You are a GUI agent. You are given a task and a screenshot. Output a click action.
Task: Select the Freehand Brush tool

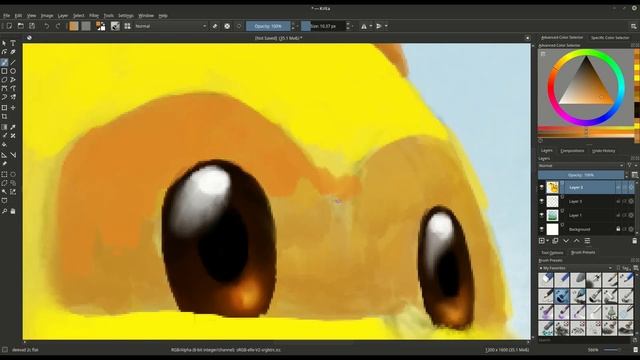click(x=4, y=62)
